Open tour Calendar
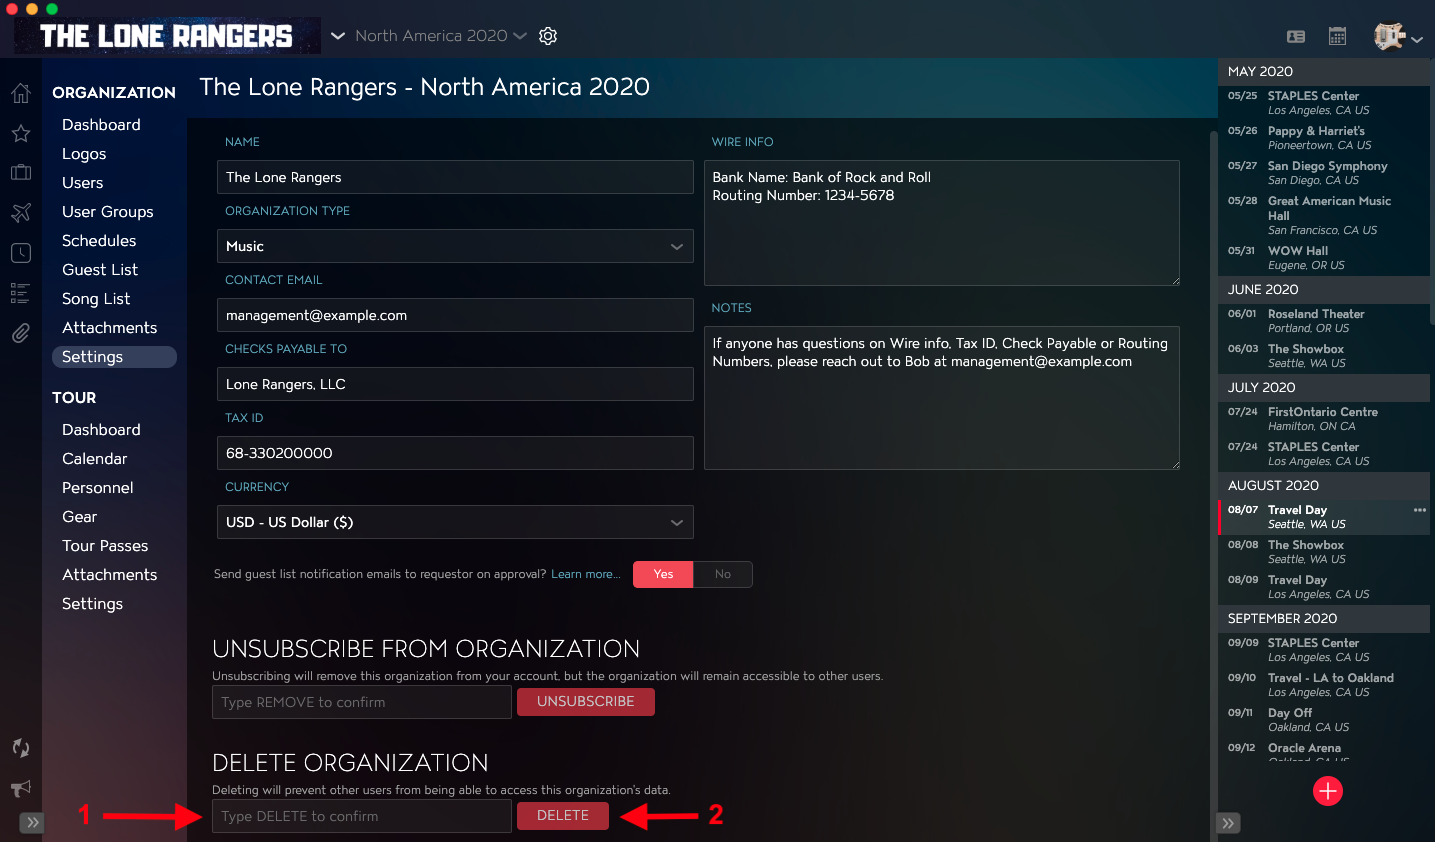 click(x=95, y=459)
